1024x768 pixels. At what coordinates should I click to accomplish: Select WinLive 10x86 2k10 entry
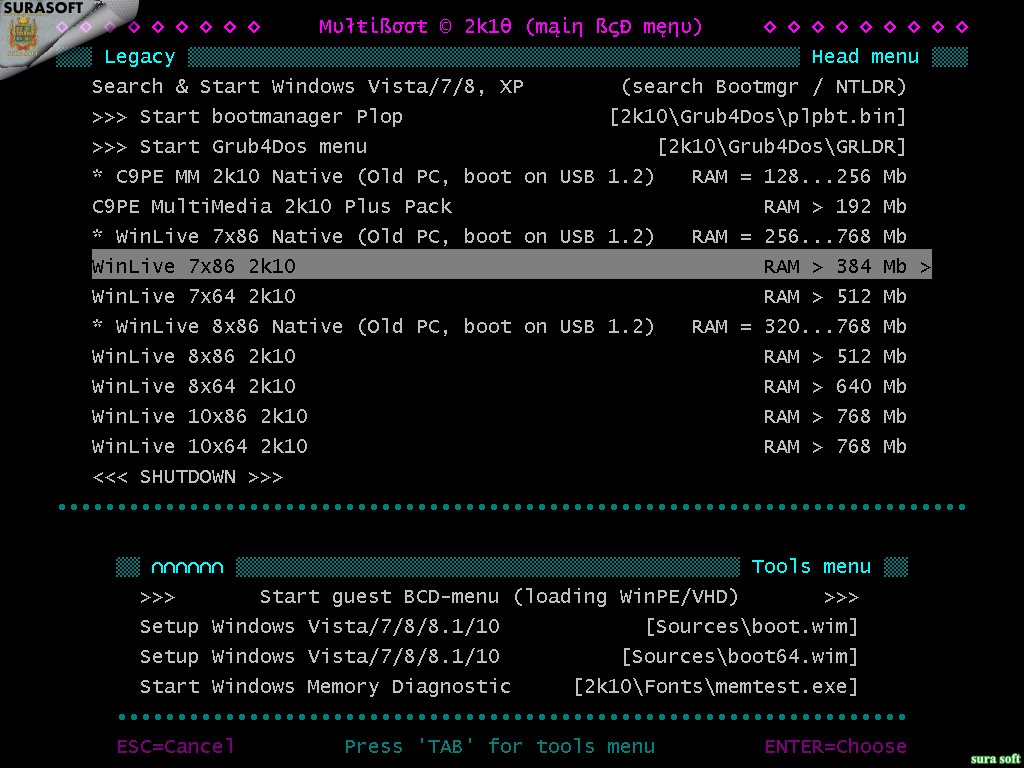click(499, 417)
